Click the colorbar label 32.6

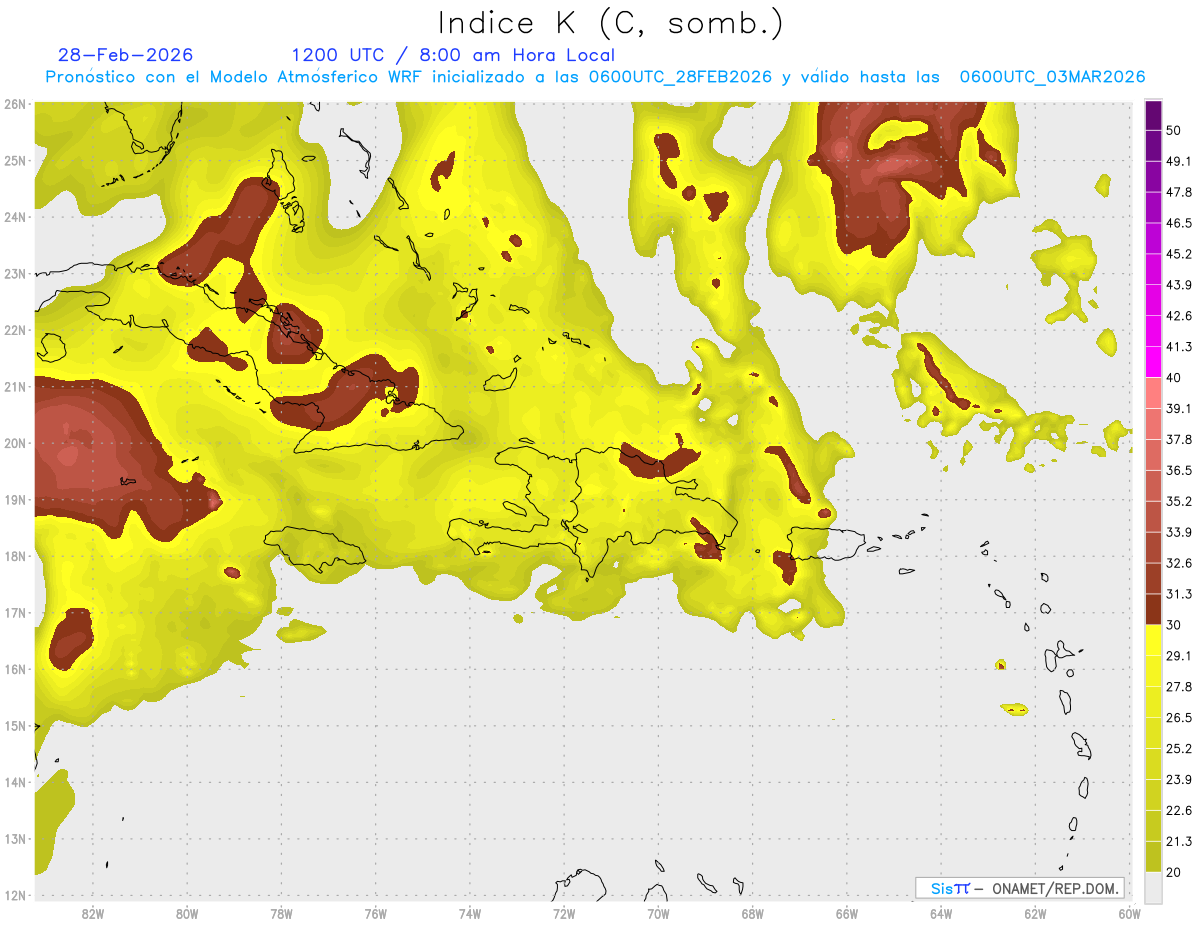pyautogui.click(x=1178, y=563)
